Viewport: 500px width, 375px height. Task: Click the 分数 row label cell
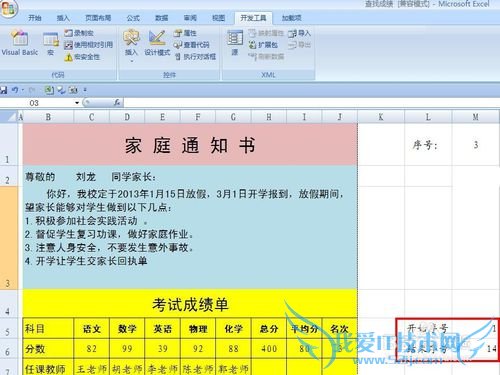tap(48, 349)
